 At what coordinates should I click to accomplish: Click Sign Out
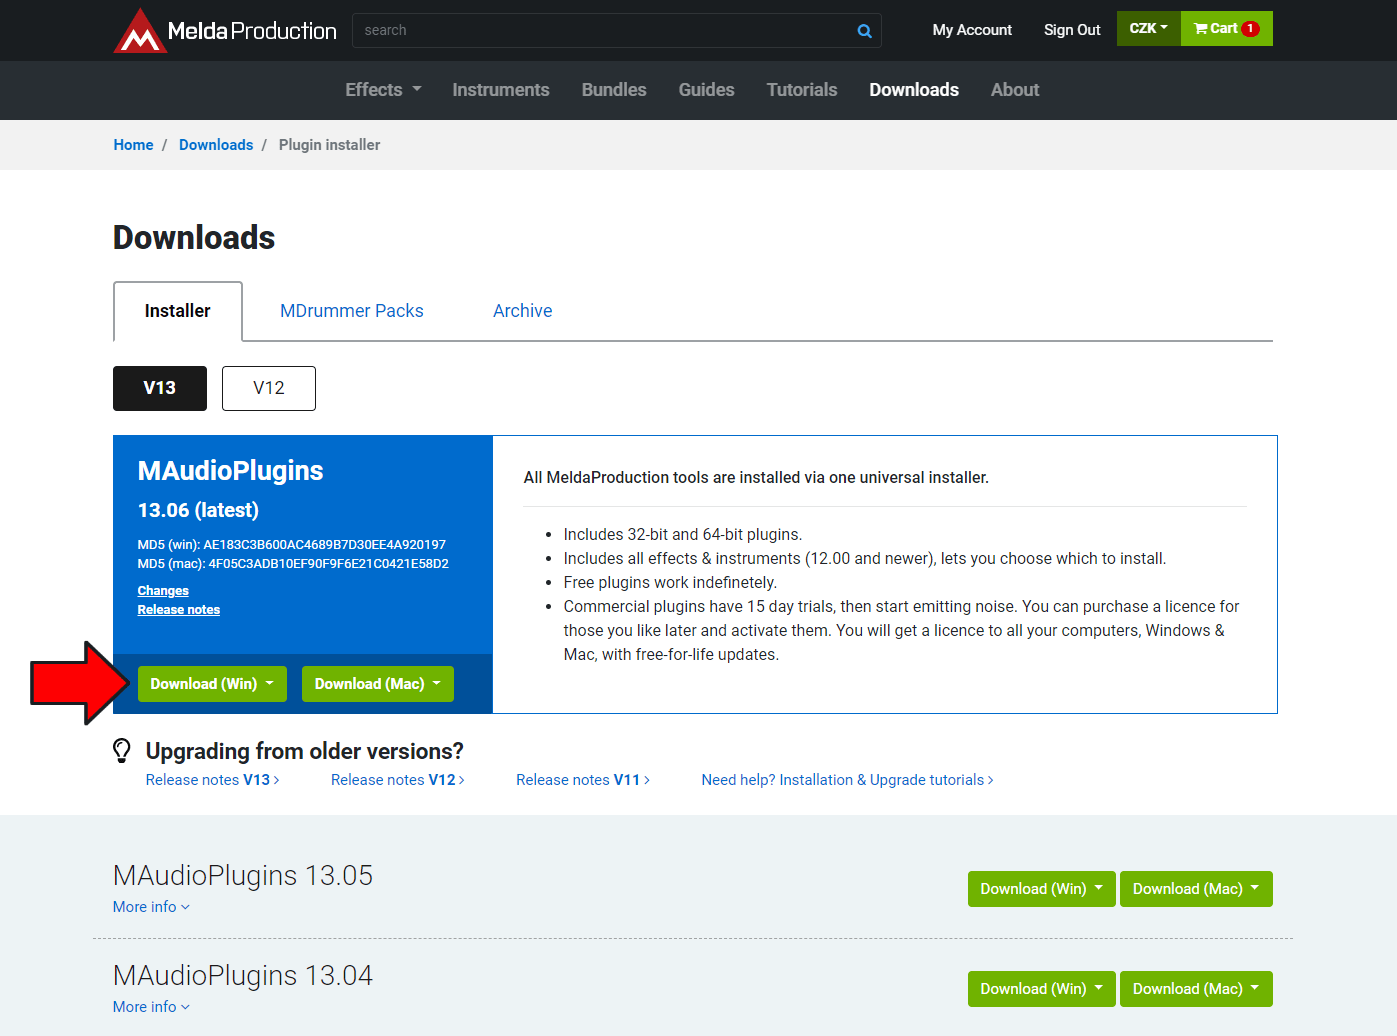1072,30
